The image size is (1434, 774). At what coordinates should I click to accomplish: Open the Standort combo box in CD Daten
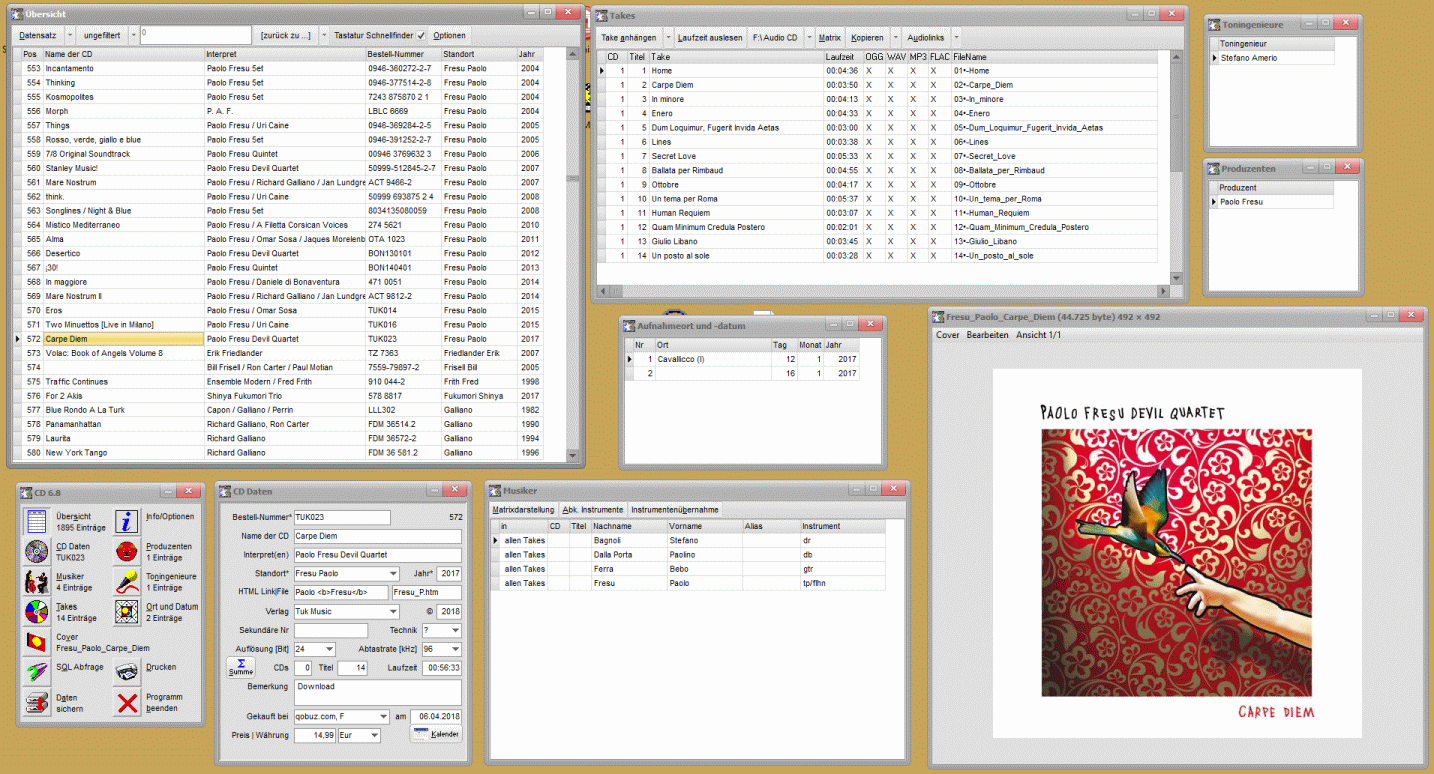point(345,574)
